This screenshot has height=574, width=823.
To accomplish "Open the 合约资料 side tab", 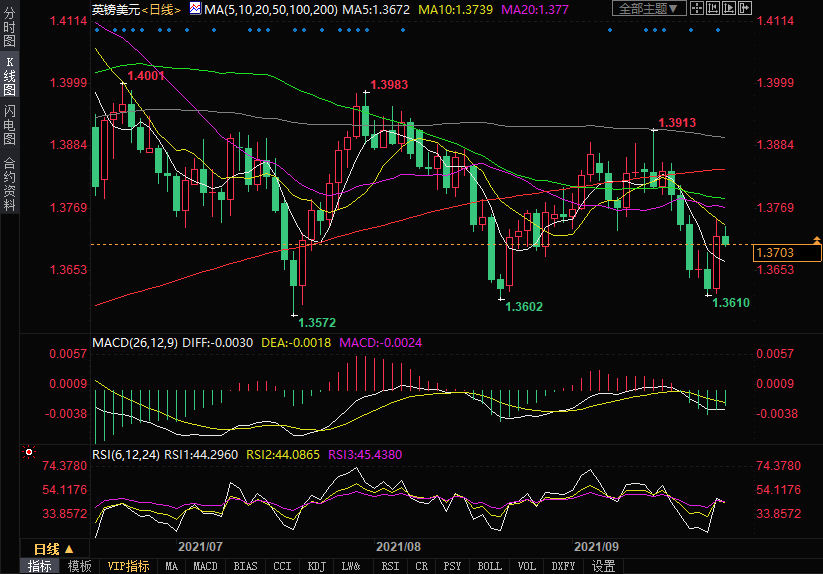I will pos(9,183).
